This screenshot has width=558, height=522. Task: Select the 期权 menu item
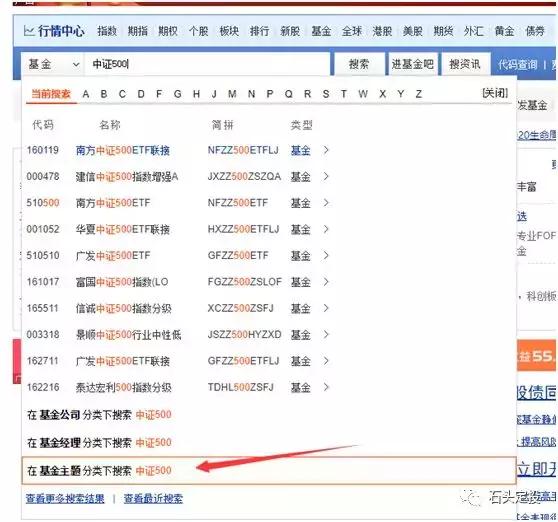tap(168, 31)
